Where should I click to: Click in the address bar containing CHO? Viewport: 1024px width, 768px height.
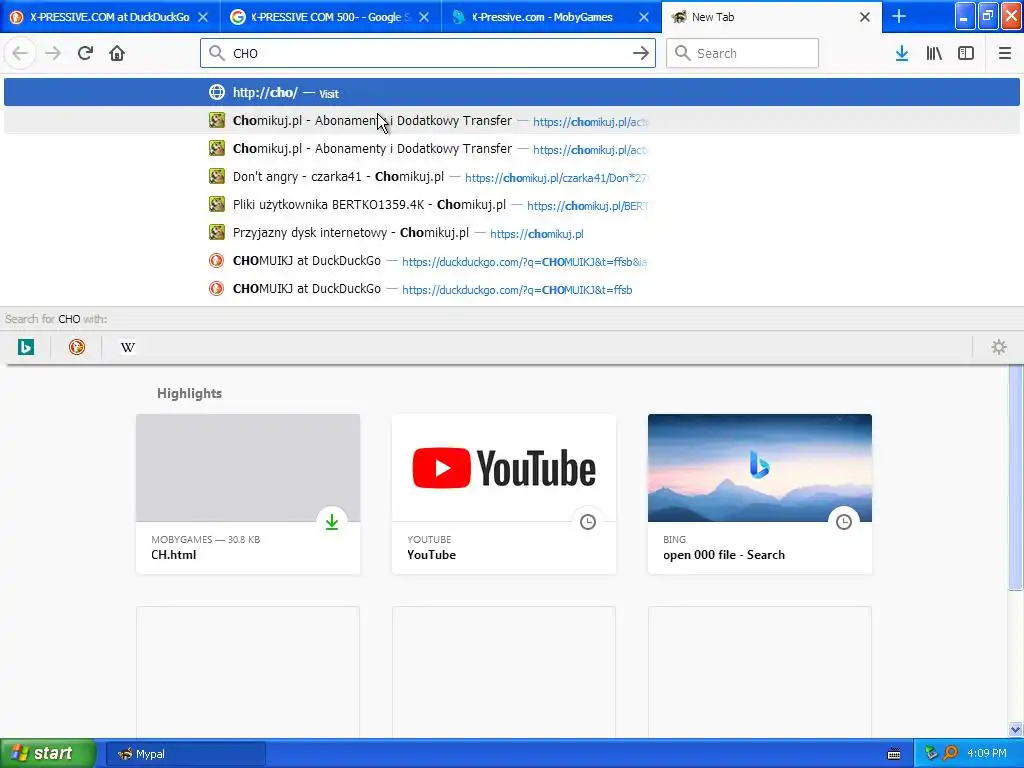428,53
